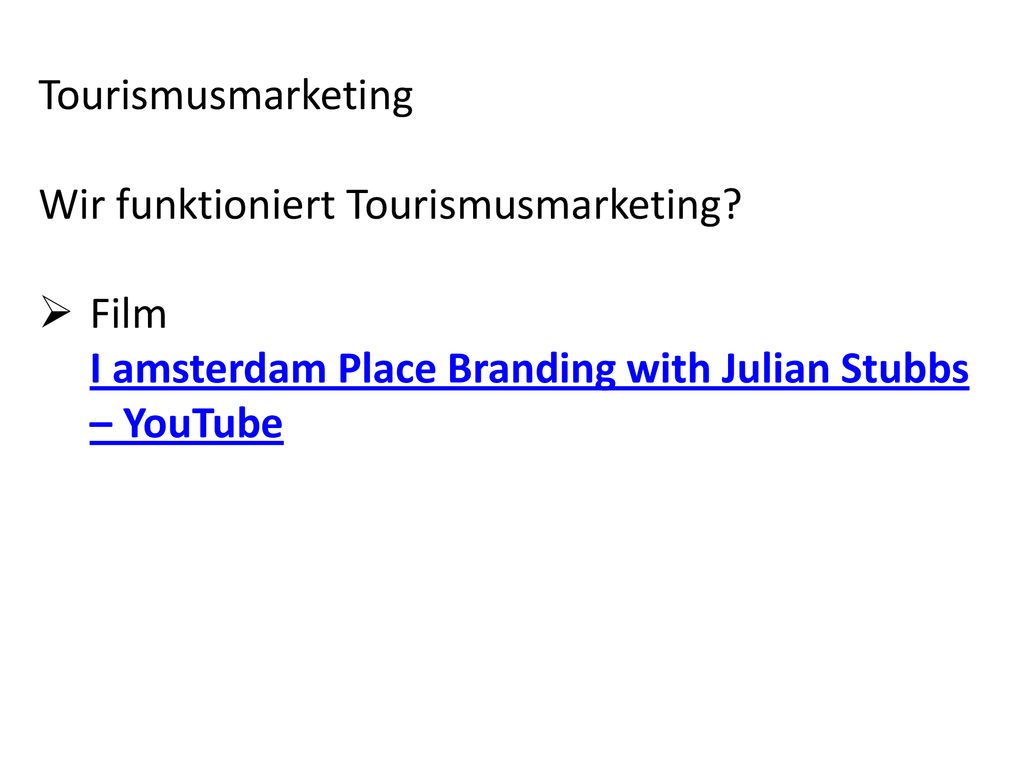Click the dash before YouTube
Image resolution: width=1024 pixels, height=768 pixels.
[101, 425]
